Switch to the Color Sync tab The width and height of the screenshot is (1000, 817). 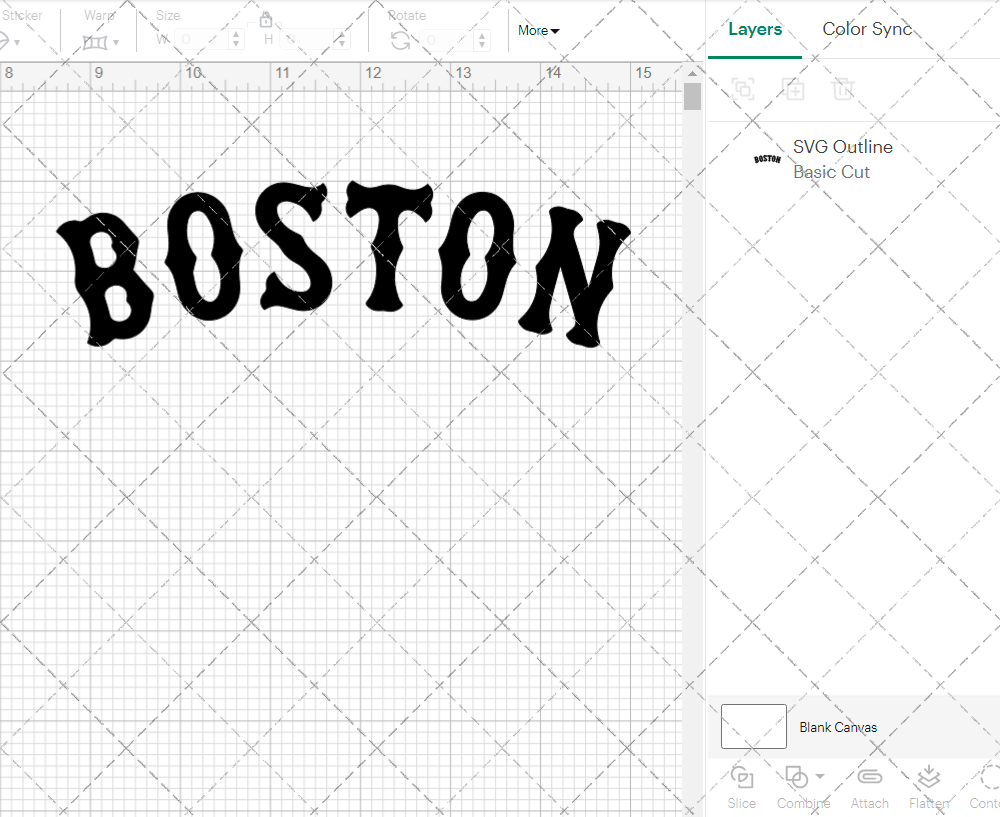(867, 29)
